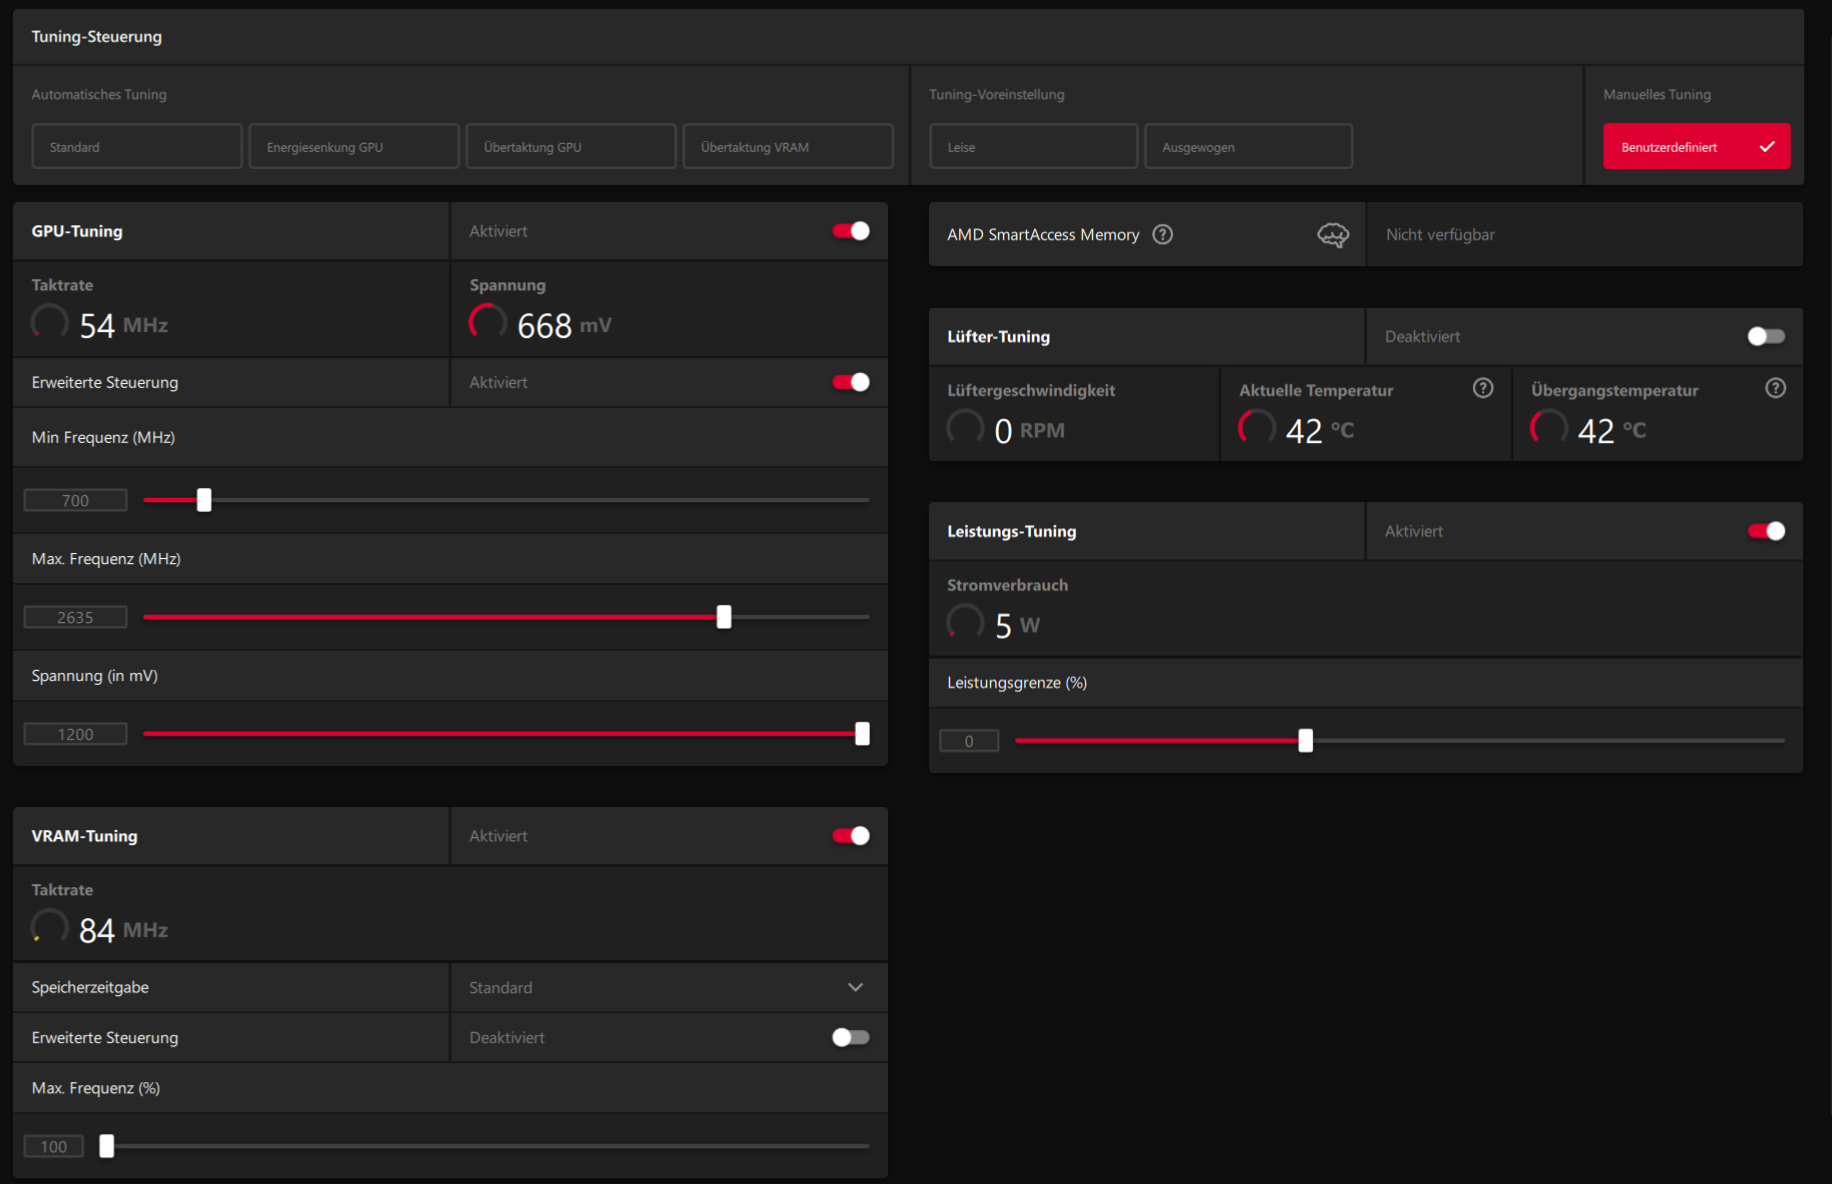
Task: Click the GPU Spannung gauge icon
Action: tap(488, 322)
